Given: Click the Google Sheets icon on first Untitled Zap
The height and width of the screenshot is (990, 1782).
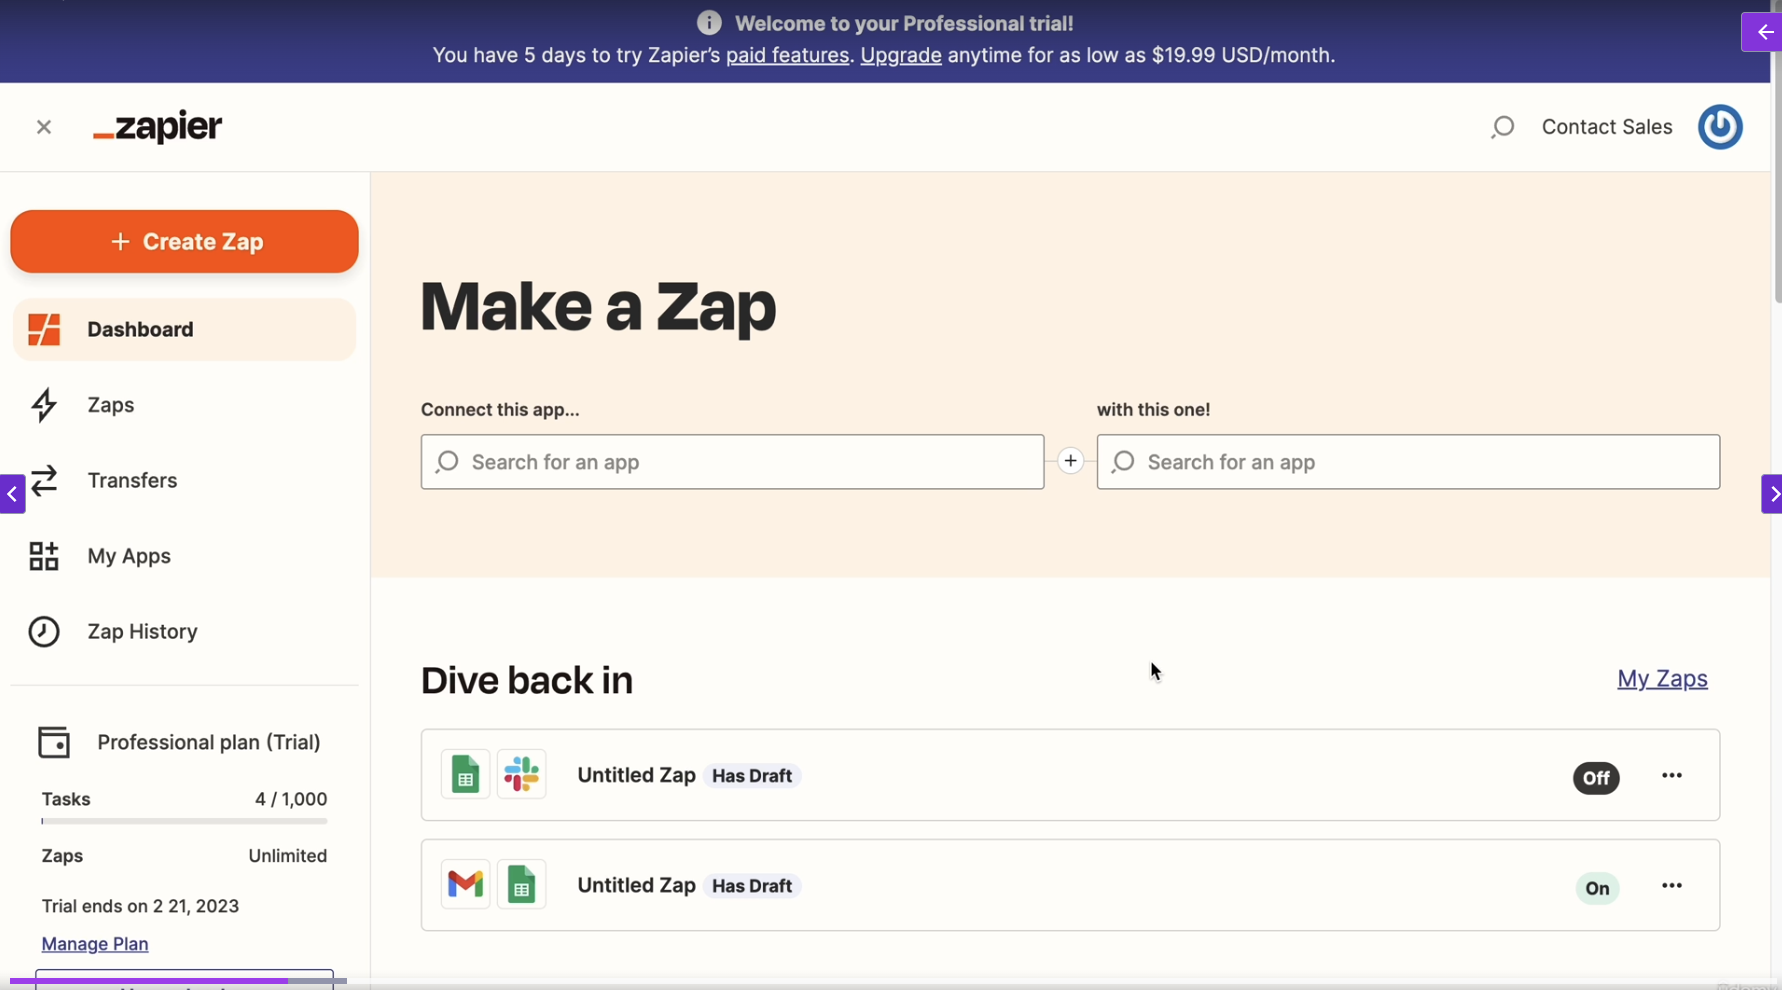Looking at the screenshot, I should point(464,774).
